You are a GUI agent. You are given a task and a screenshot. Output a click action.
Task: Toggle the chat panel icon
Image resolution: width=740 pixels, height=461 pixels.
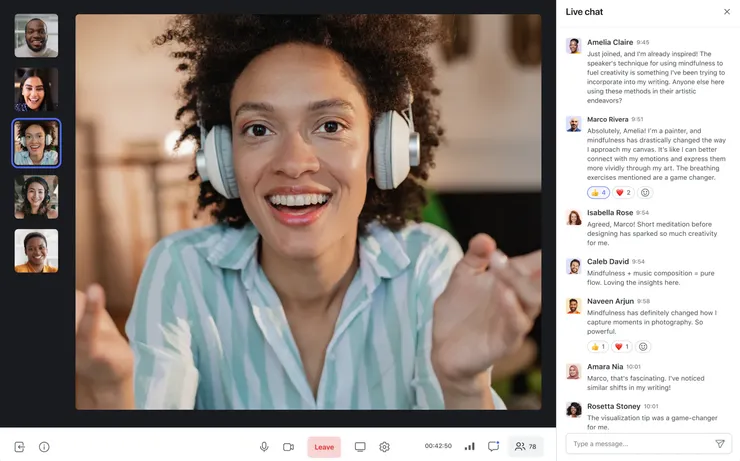tap(493, 446)
